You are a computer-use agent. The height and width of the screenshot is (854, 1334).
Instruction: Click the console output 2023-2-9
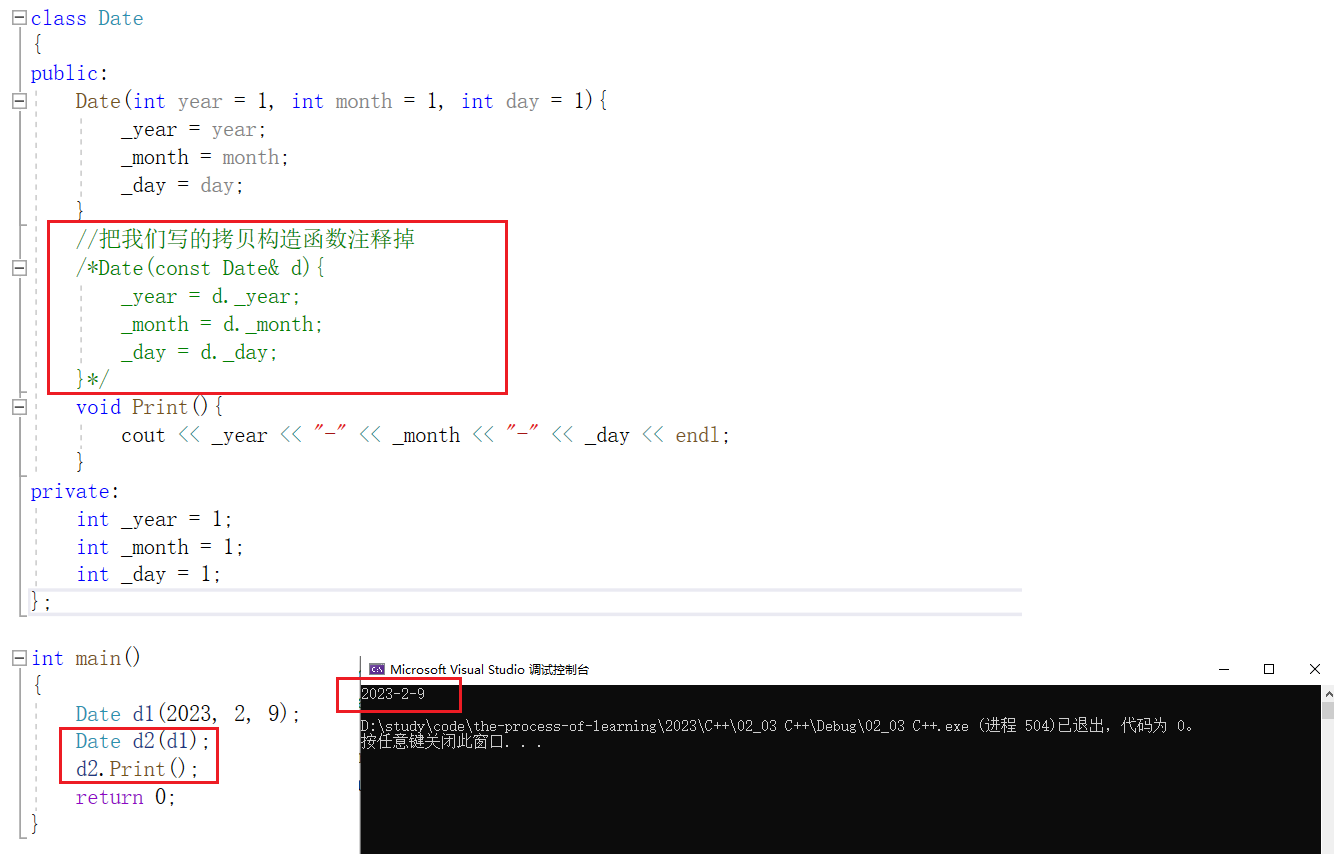point(393,694)
